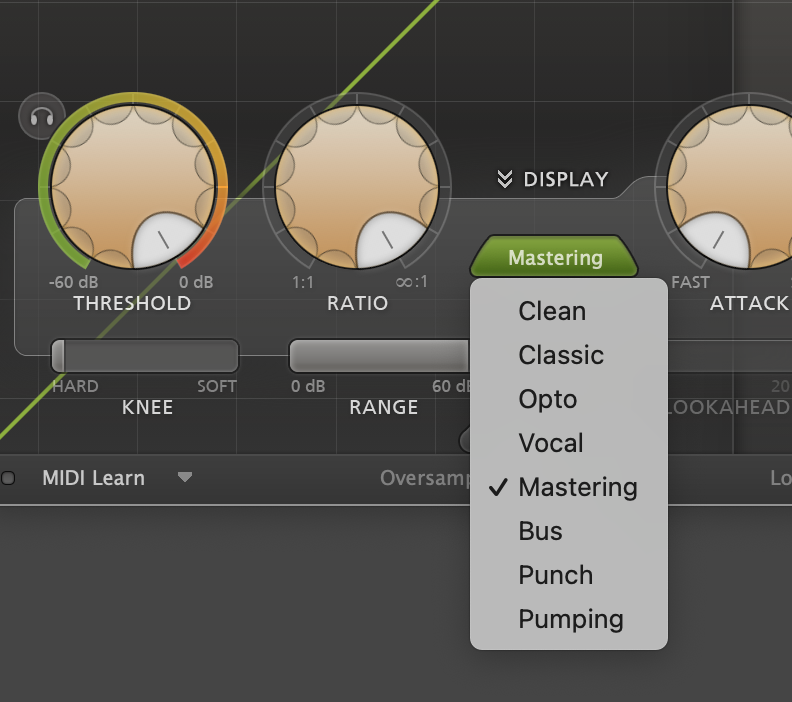Open the MIDI Learn dropdown arrow
This screenshot has width=792, height=702.
click(185, 477)
